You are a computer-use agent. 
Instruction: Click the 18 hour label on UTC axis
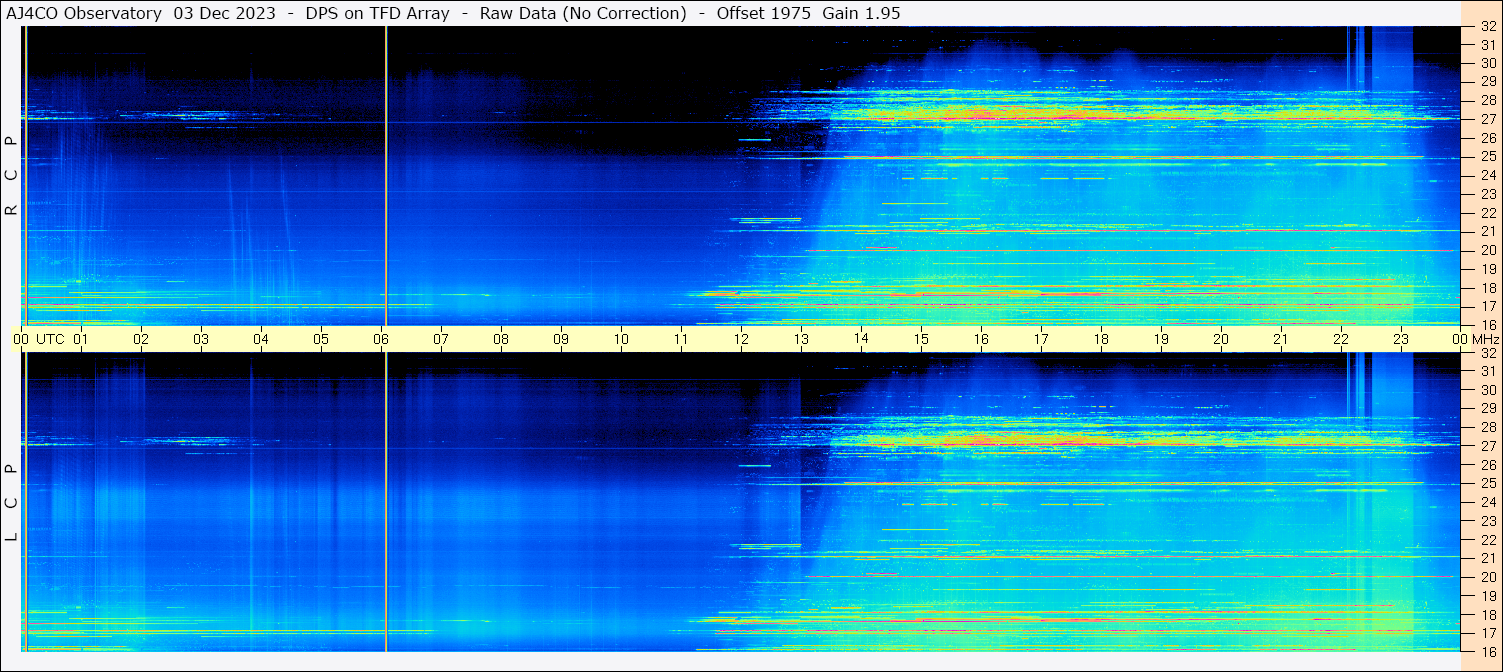tap(1101, 339)
